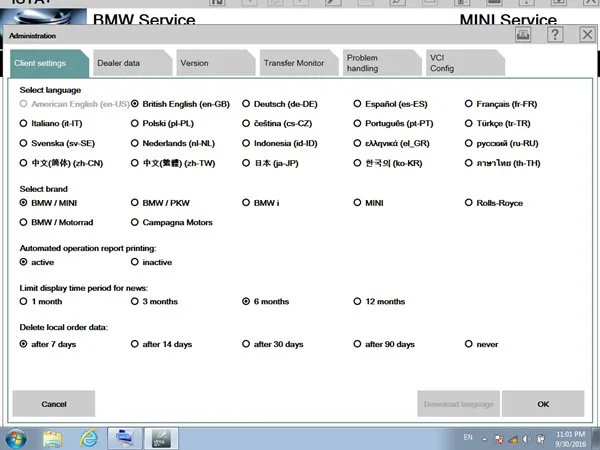Choose the MINI brand option
The height and width of the screenshot is (450, 600).
[368, 203]
